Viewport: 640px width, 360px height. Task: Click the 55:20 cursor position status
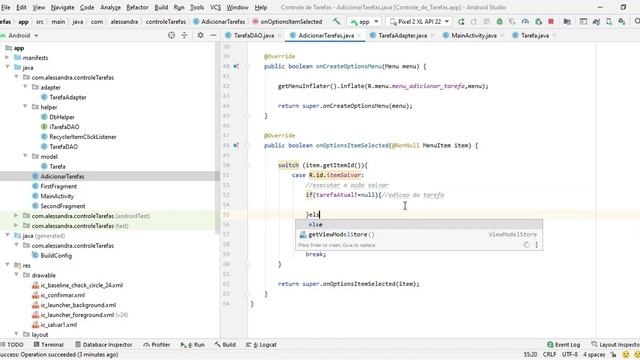click(x=530, y=354)
